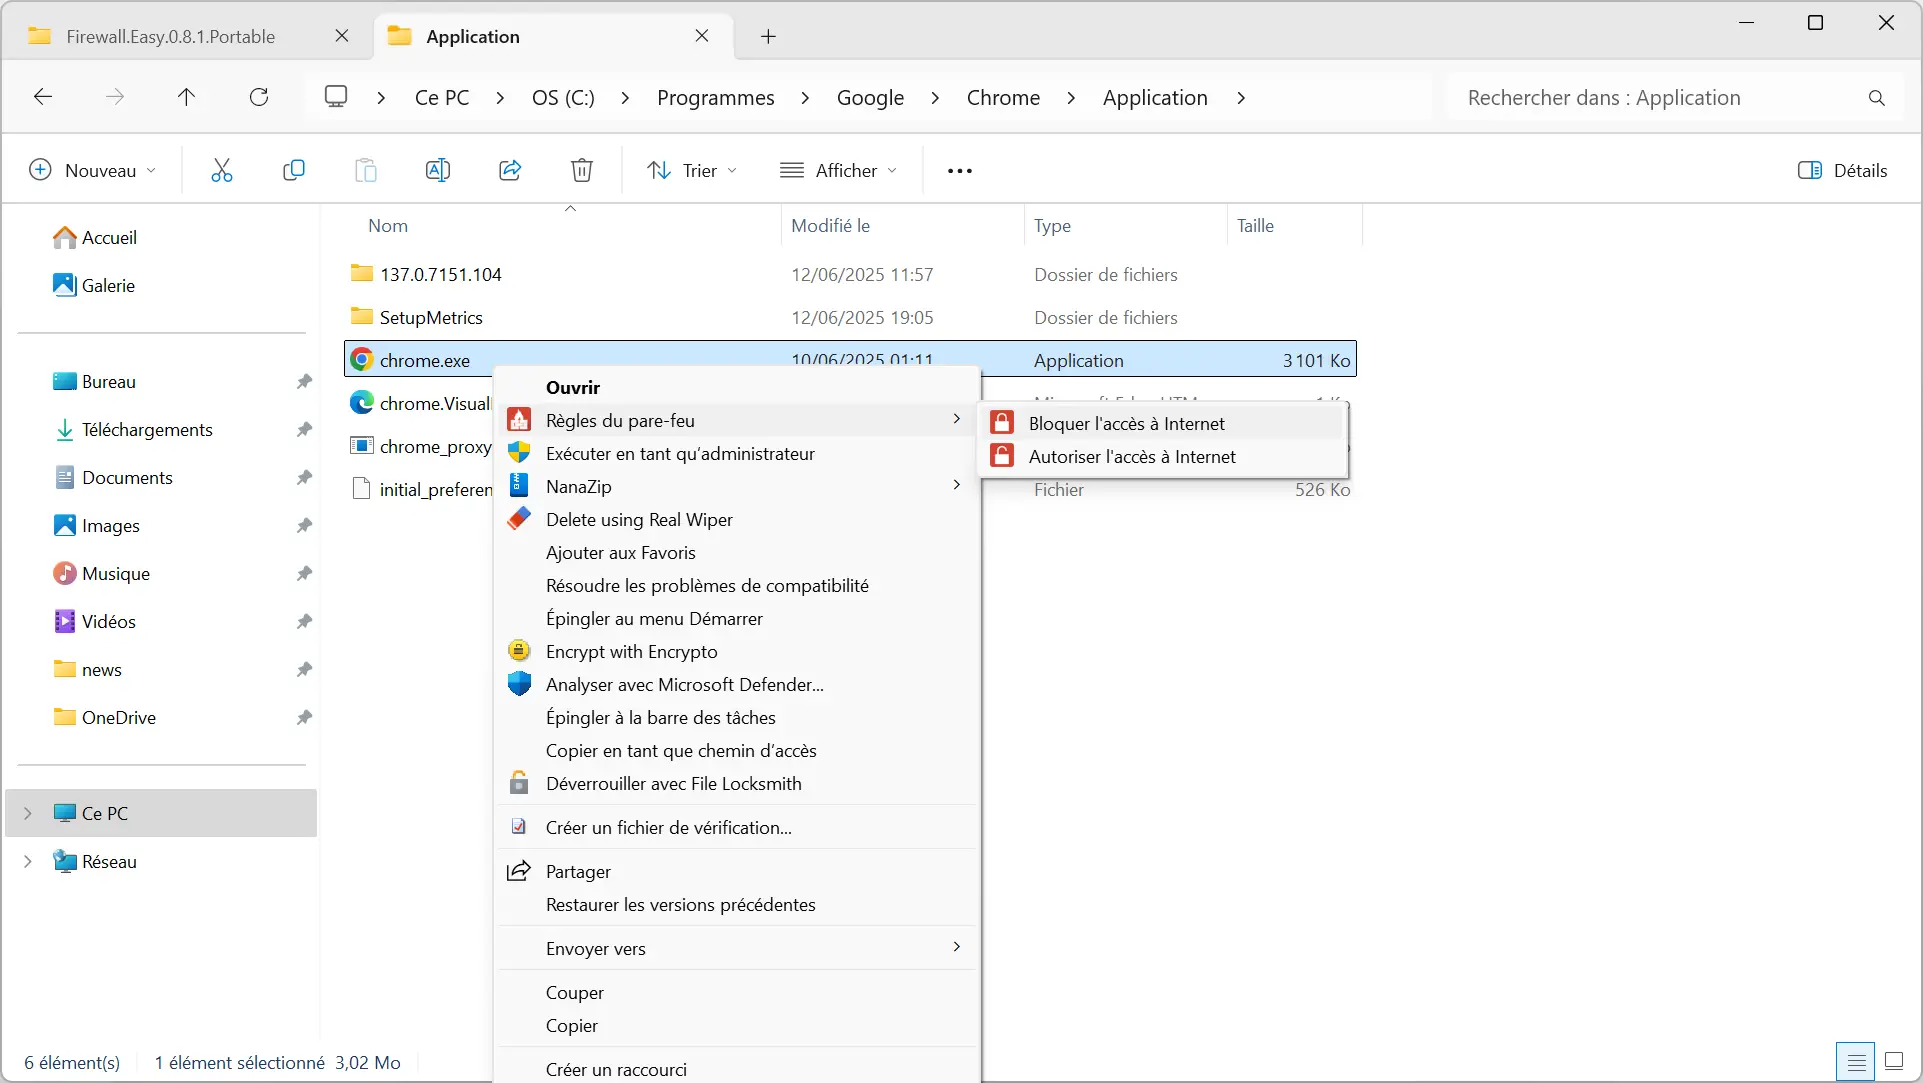Viewport: 1923px width, 1083px height.
Task: Expand the Envoyer vers submenu arrow
Action: pyautogui.click(x=957, y=947)
